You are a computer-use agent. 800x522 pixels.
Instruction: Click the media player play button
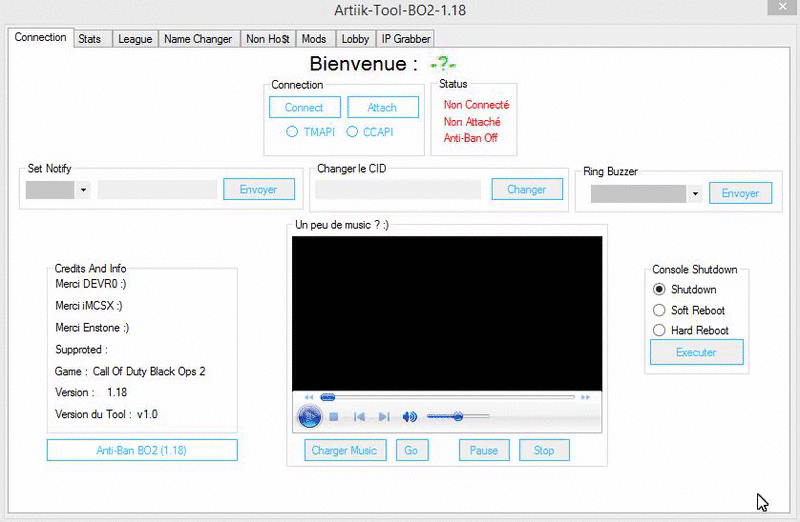click(309, 416)
